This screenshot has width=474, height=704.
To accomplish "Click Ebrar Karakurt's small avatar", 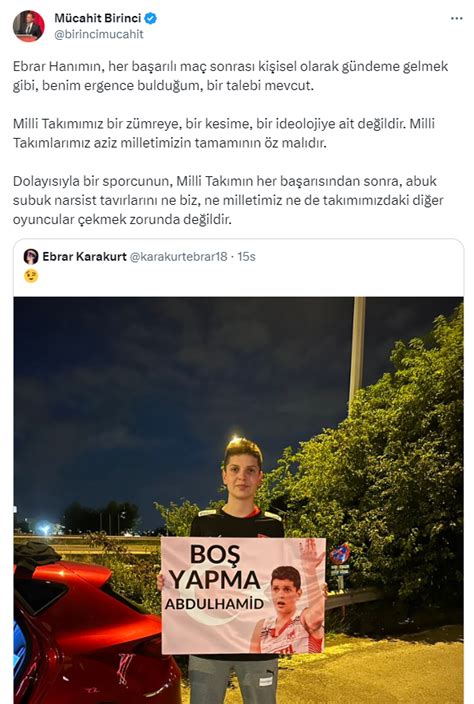I will click(31, 256).
